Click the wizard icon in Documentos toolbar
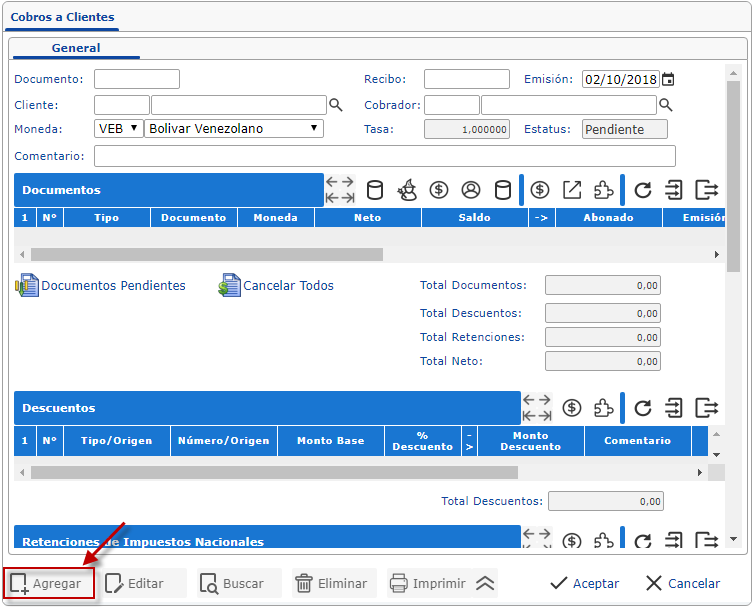This screenshot has height=607, width=752. point(407,190)
